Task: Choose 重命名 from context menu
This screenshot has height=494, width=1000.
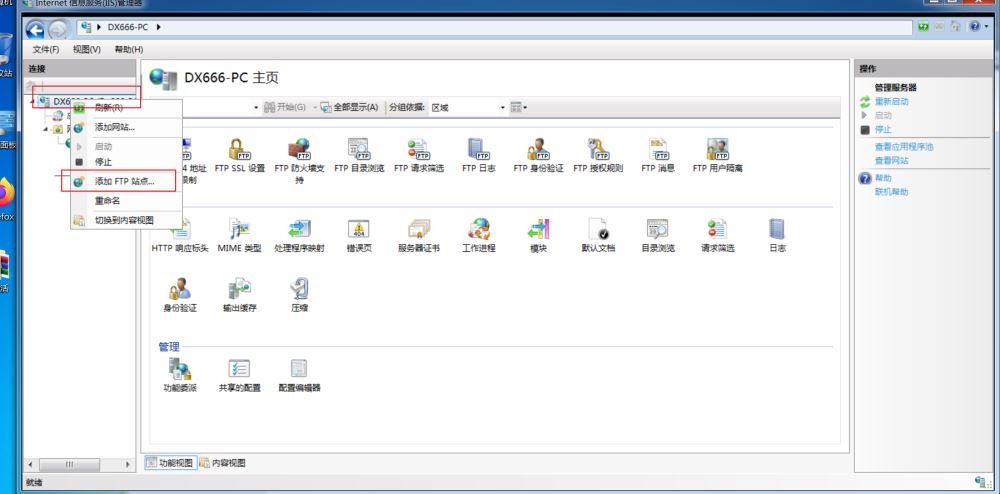Action: pos(126,201)
